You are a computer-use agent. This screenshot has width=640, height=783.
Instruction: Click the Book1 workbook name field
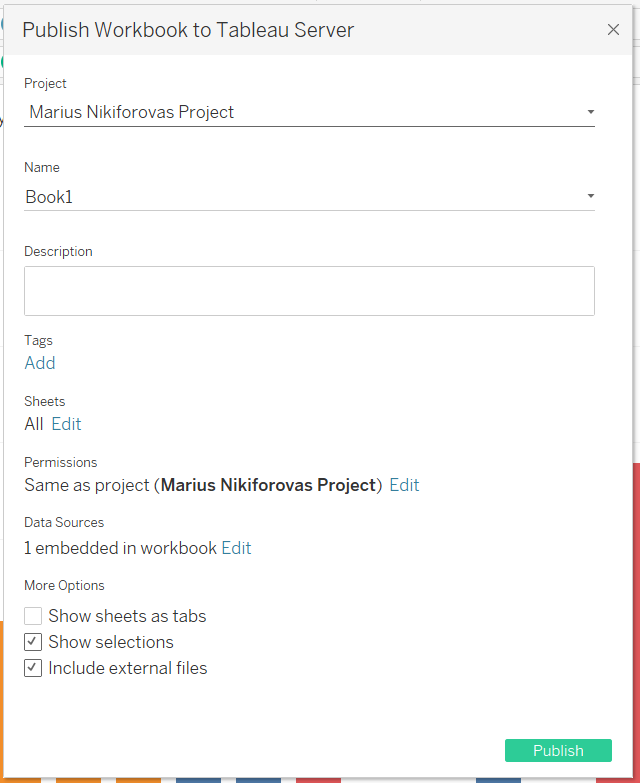pyautogui.click(x=49, y=197)
